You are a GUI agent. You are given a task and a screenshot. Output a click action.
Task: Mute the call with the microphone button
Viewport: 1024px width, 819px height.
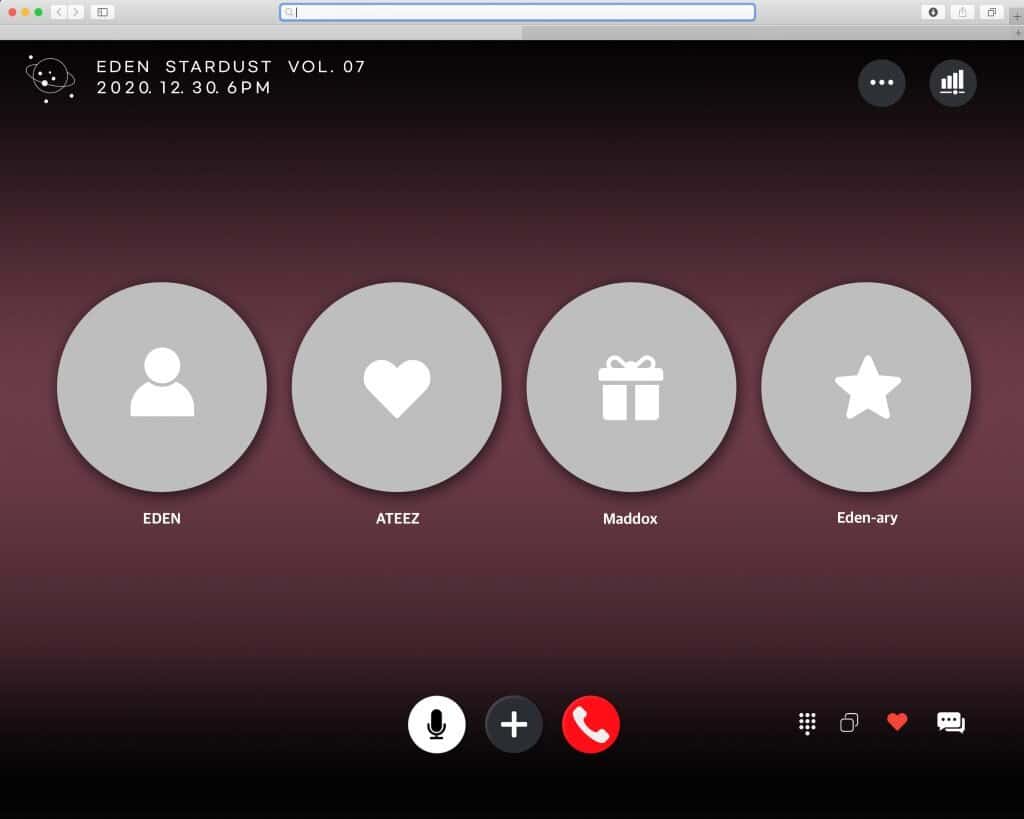click(x=436, y=724)
